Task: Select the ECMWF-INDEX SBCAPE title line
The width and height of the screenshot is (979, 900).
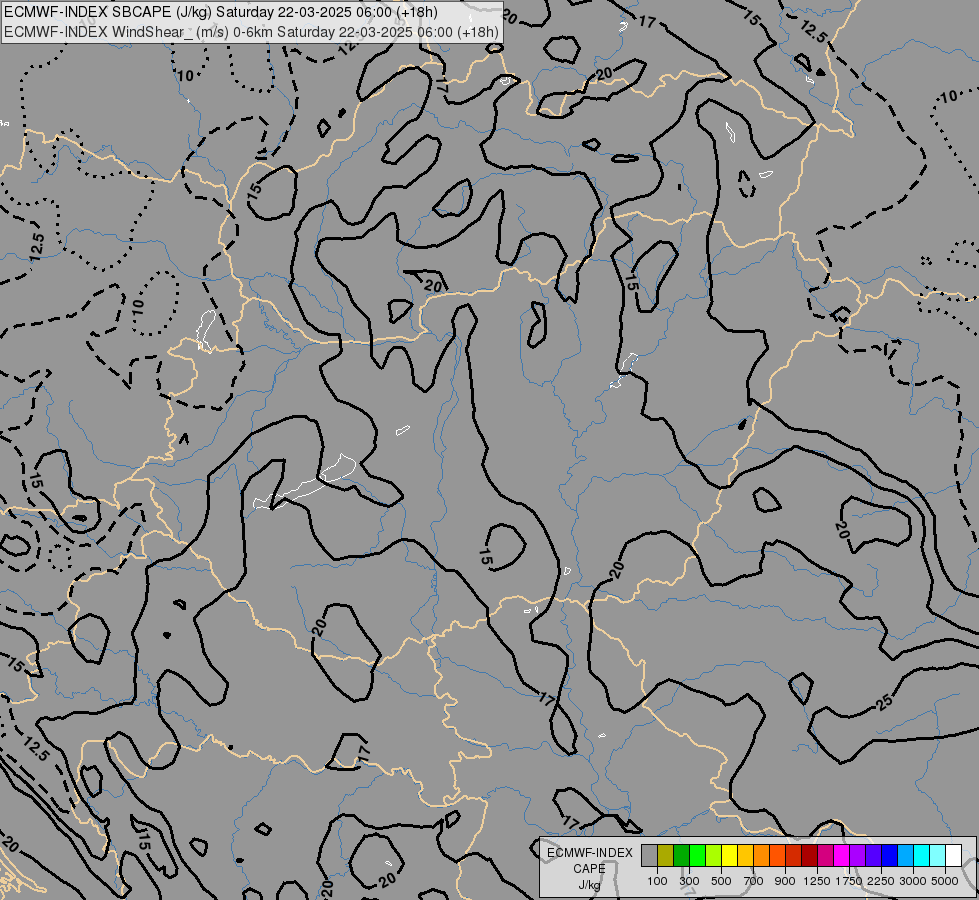Action: (220, 12)
